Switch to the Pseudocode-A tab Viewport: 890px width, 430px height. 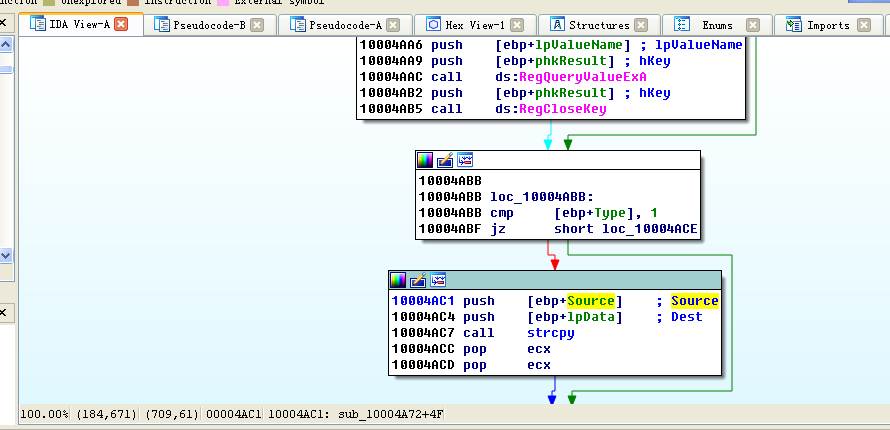pyautogui.click(x=343, y=25)
